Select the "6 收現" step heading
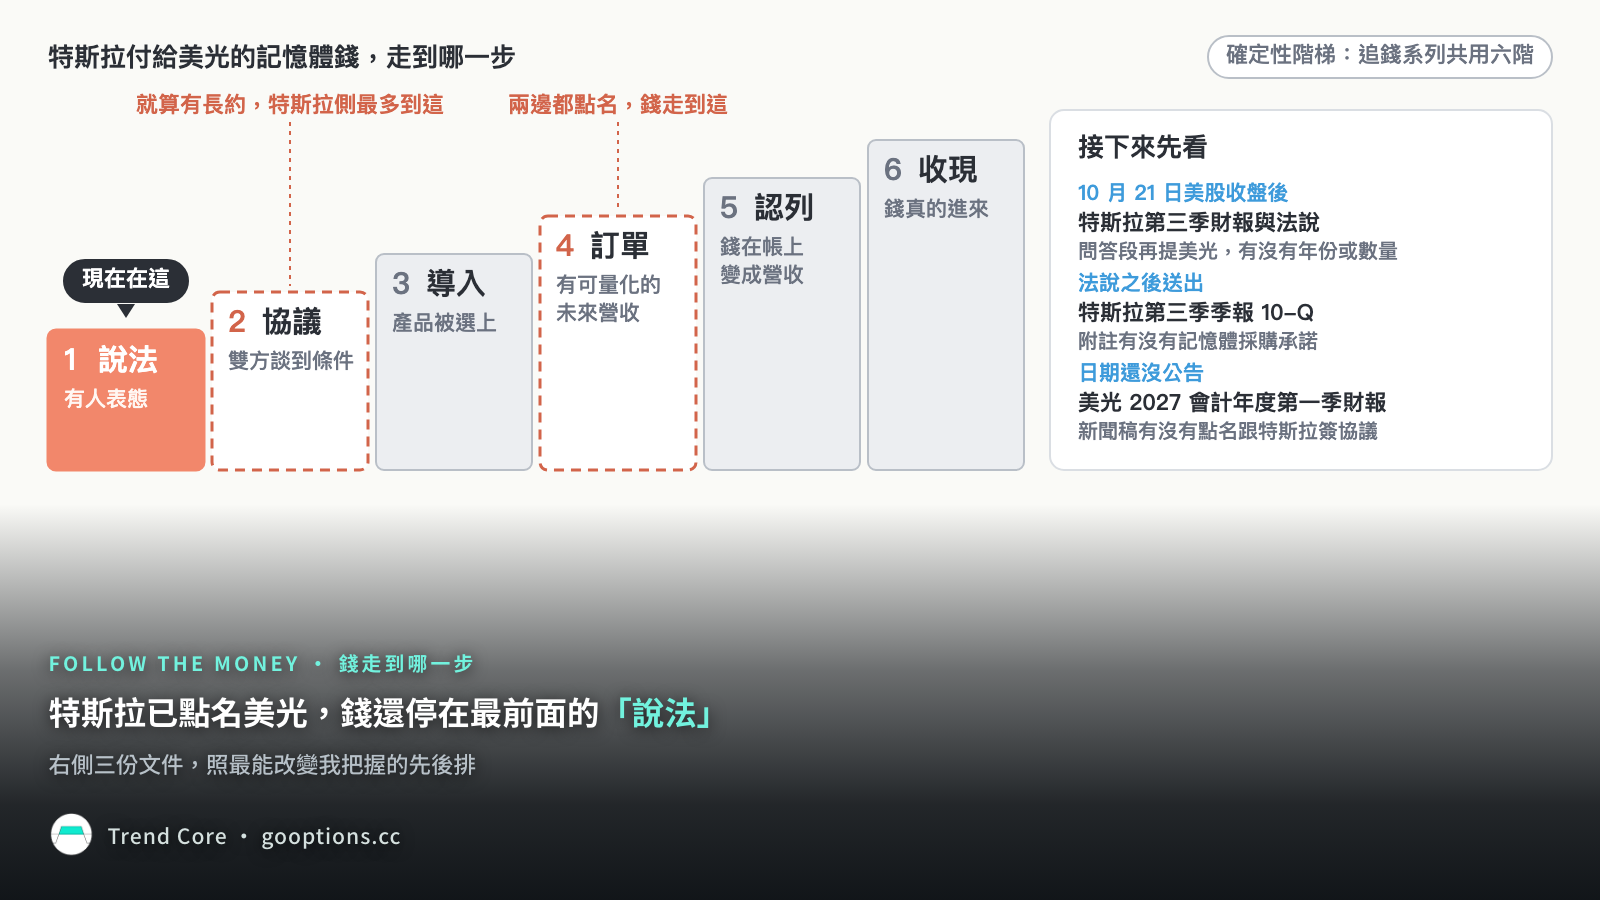 [x=931, y=170]
